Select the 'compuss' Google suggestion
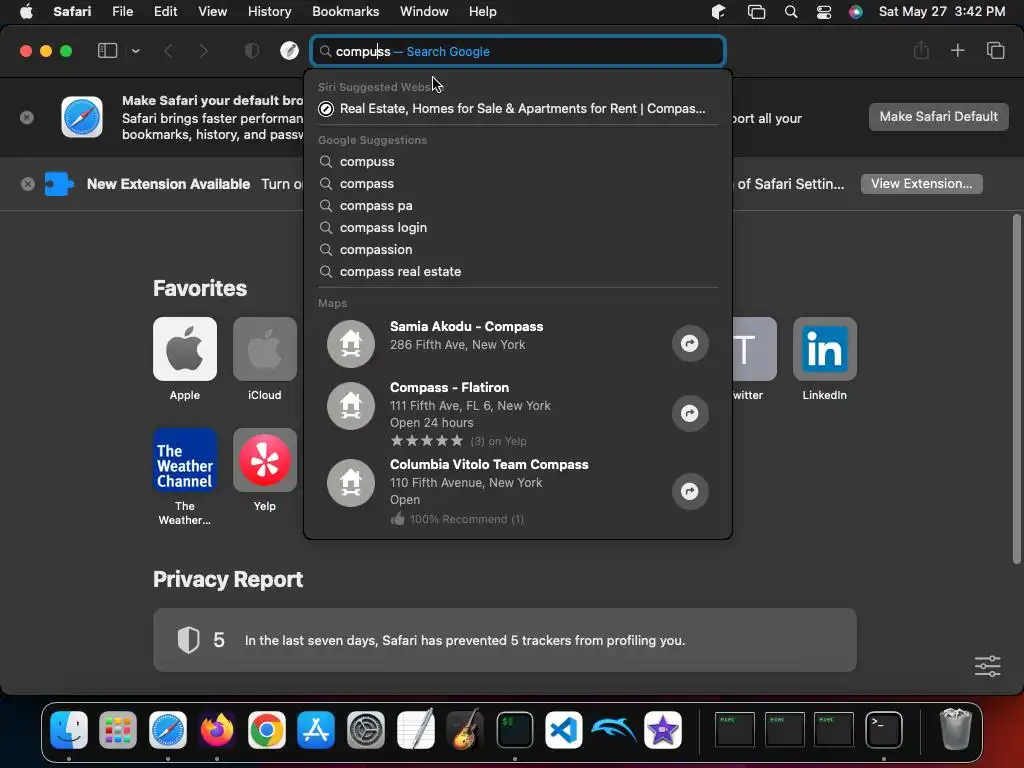This screenshot has width=1024, height=768. (518, 161)
